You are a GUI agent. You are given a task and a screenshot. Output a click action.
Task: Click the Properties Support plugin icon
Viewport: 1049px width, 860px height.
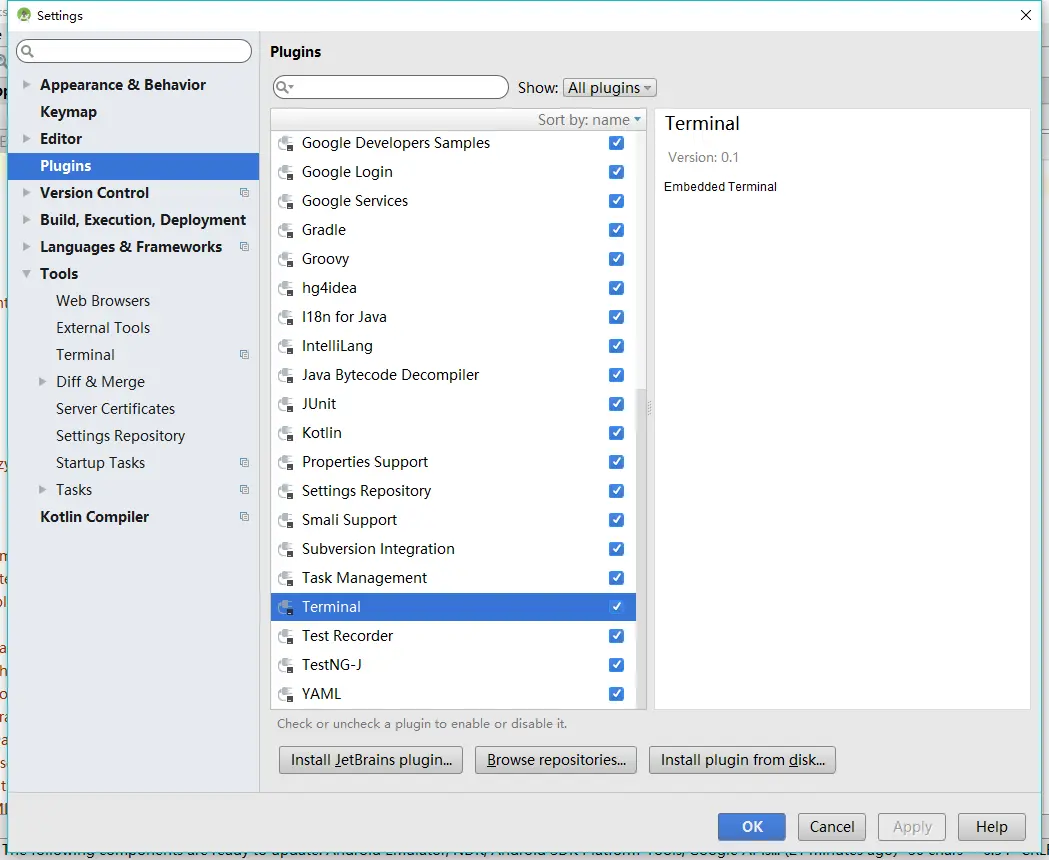[x=286, y=462]
